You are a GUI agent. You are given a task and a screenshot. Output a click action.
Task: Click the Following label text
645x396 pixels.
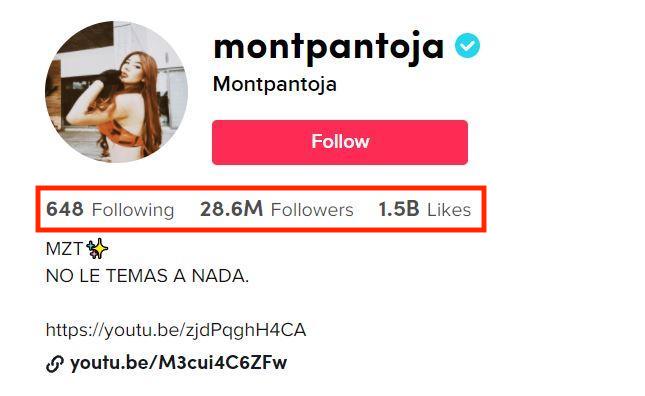[133, 210]
